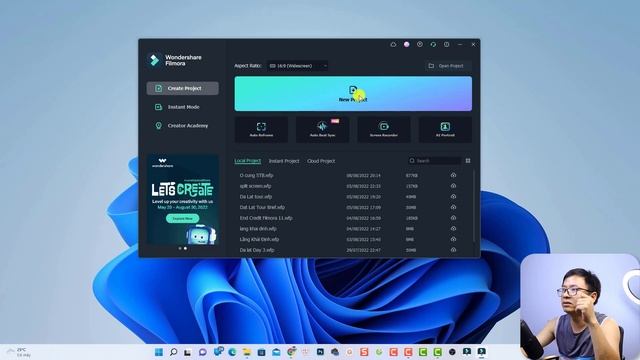Viewport: 640px width, 360px height.
Task: Click the project list scrollbar
Action: (474, 206)
